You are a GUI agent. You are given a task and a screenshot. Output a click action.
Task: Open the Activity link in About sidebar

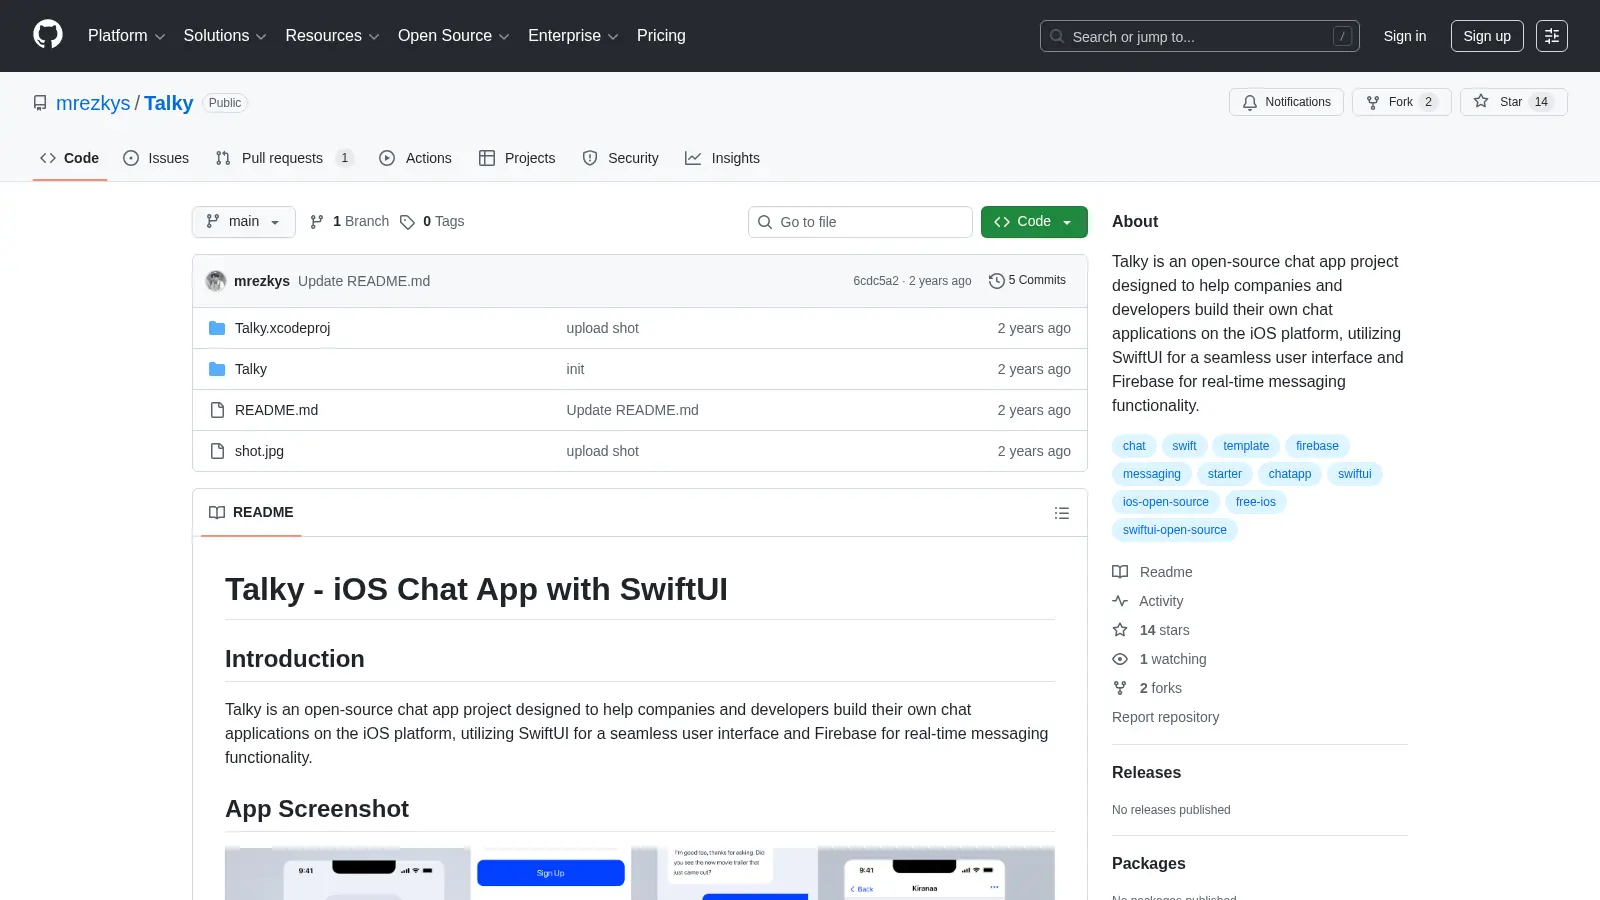pos(1148,601)
